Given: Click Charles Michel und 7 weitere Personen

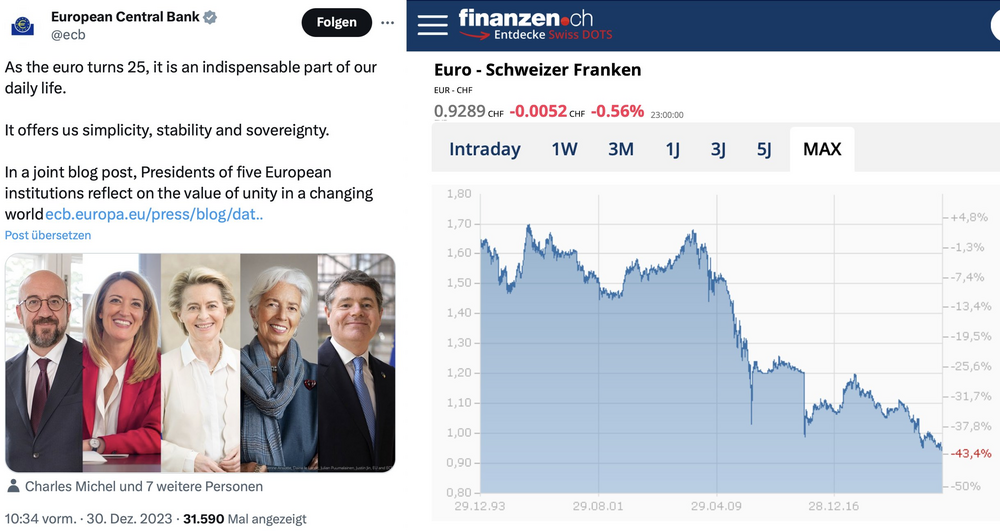Looking at the screenshot, I should [143, 487].
